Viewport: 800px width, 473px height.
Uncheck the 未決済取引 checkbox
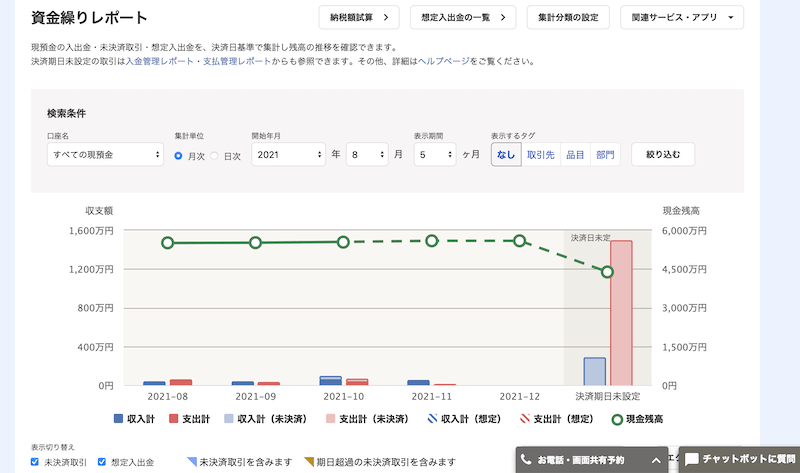tap(35, 462)
